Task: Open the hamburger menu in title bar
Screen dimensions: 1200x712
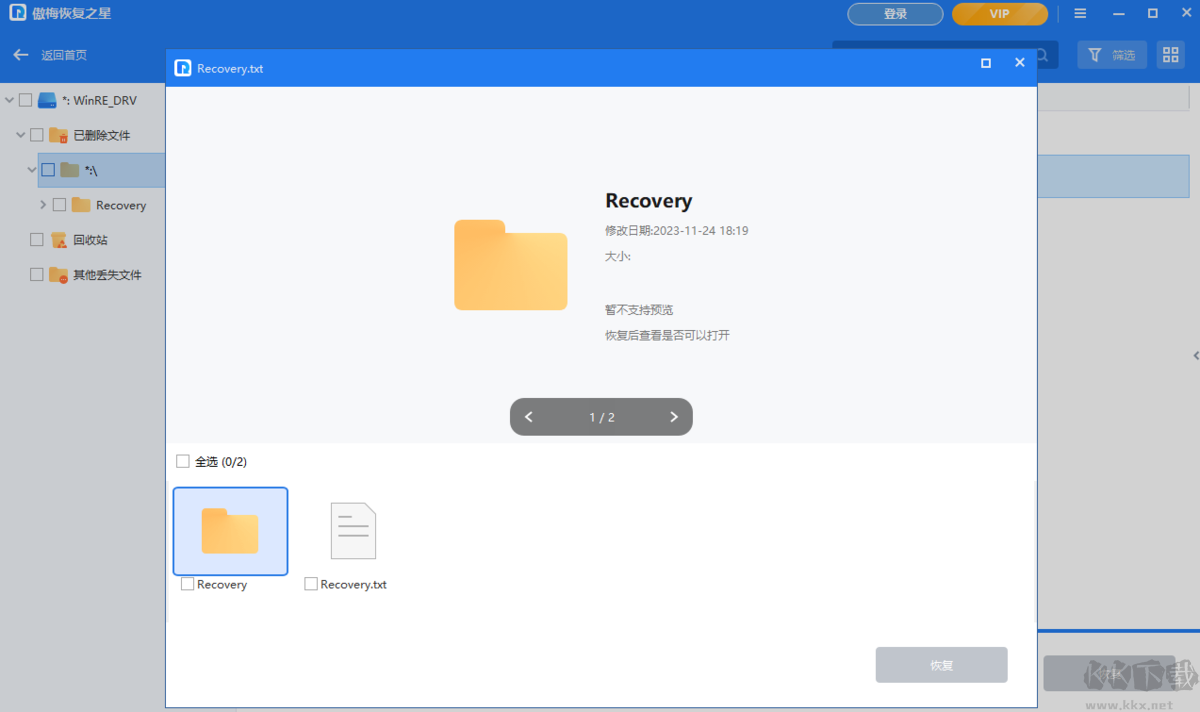Action: coord(1081,13)
